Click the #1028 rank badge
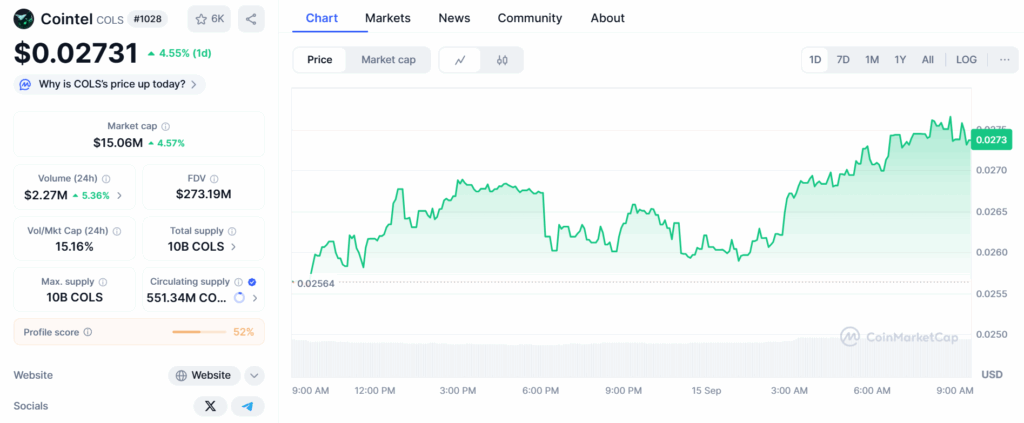The image size is (1024, 423). coord(147,19)
